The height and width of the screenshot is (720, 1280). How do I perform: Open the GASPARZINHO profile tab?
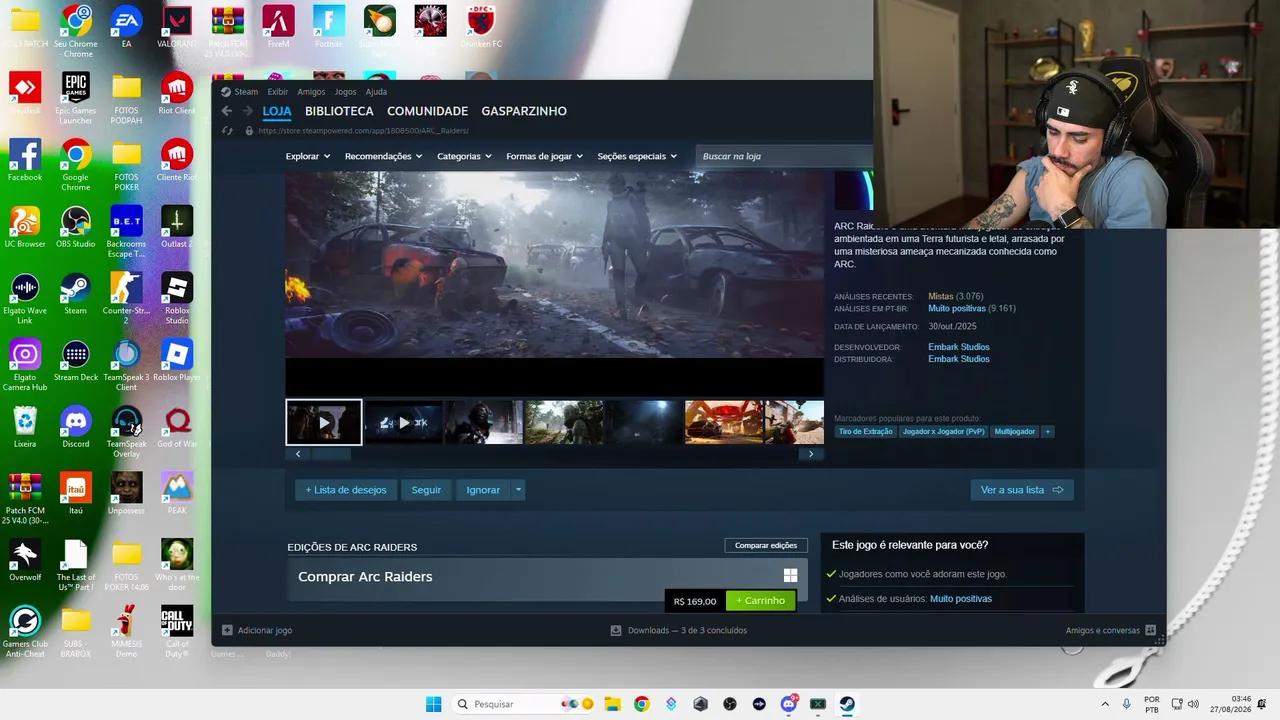[524, 111]
